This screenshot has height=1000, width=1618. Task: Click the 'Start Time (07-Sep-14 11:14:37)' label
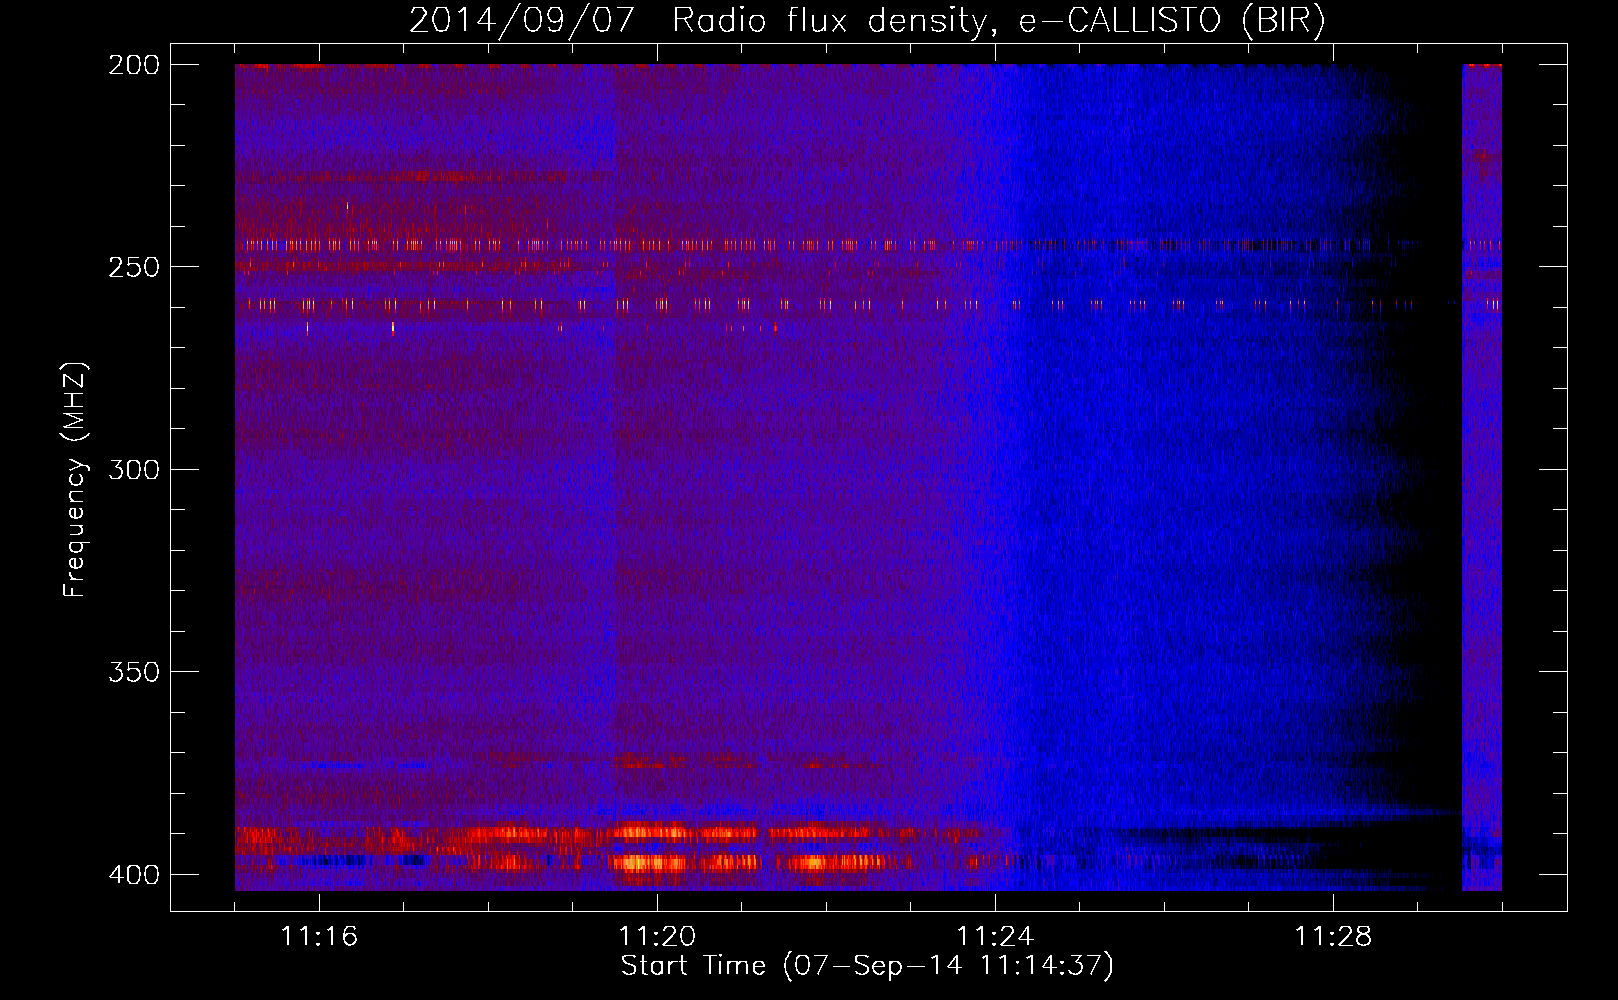tap(867, 966)
